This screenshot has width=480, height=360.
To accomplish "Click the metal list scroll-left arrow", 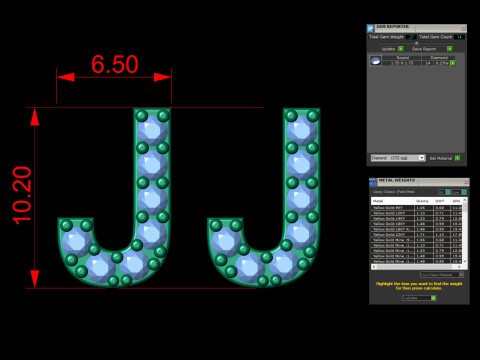I will click(374, 266).
